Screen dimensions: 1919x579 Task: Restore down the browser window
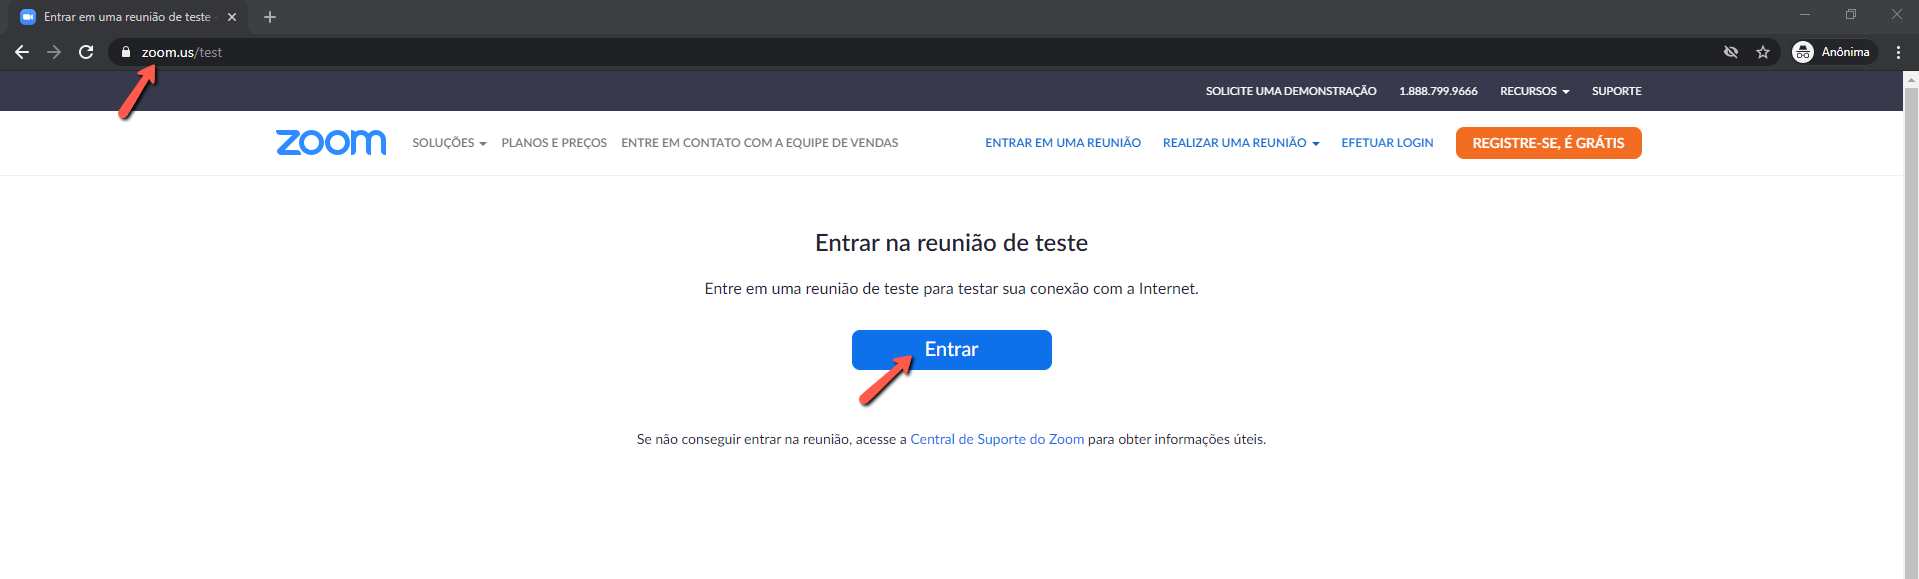[x=1851, y=14]
